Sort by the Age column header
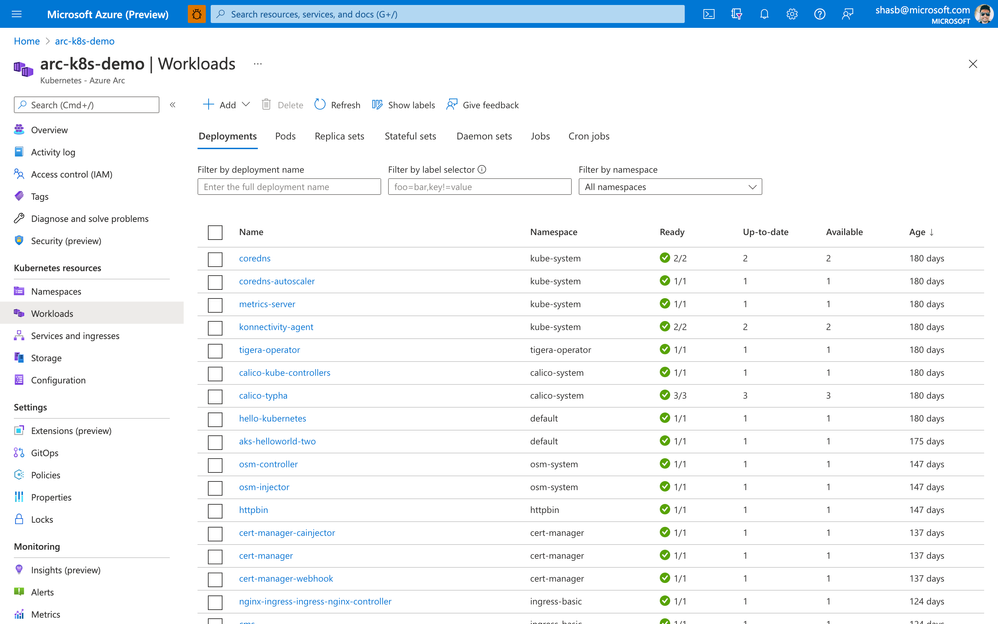Viewport: 998px width, 624px height. tap(921, 232)
